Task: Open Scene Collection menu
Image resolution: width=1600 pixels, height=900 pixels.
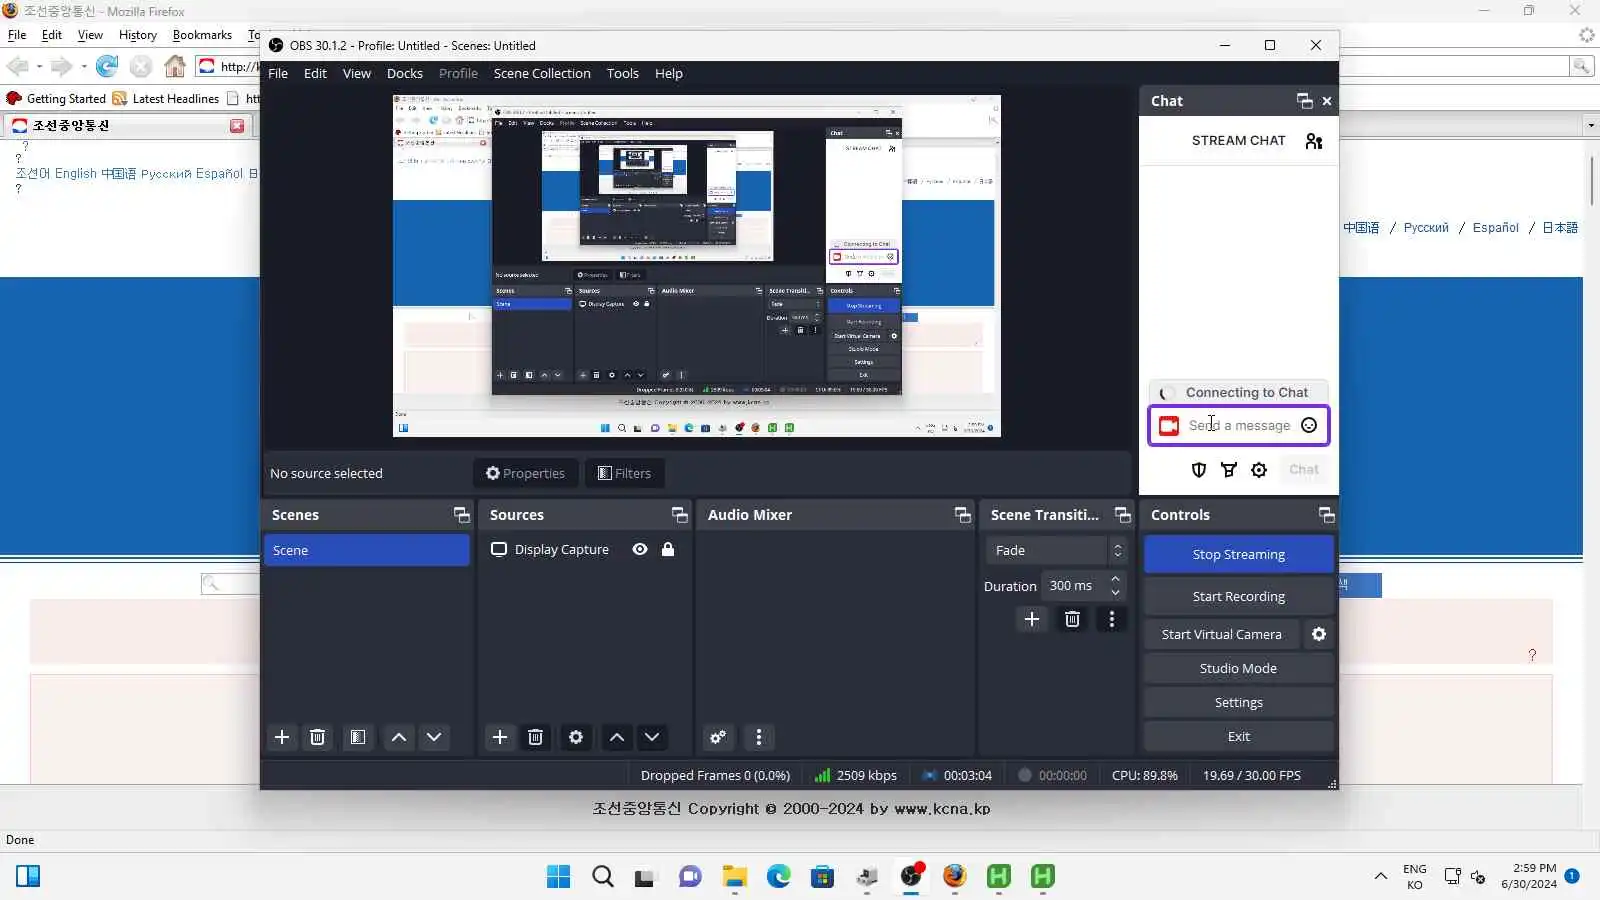Action: [x=542, y=73]
